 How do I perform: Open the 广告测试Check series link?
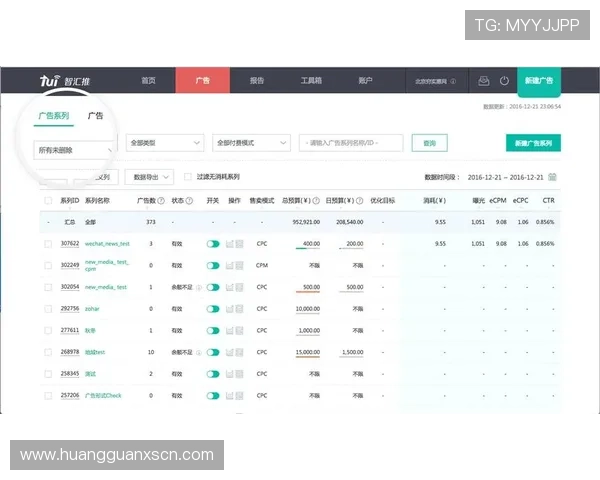[103, 395]
